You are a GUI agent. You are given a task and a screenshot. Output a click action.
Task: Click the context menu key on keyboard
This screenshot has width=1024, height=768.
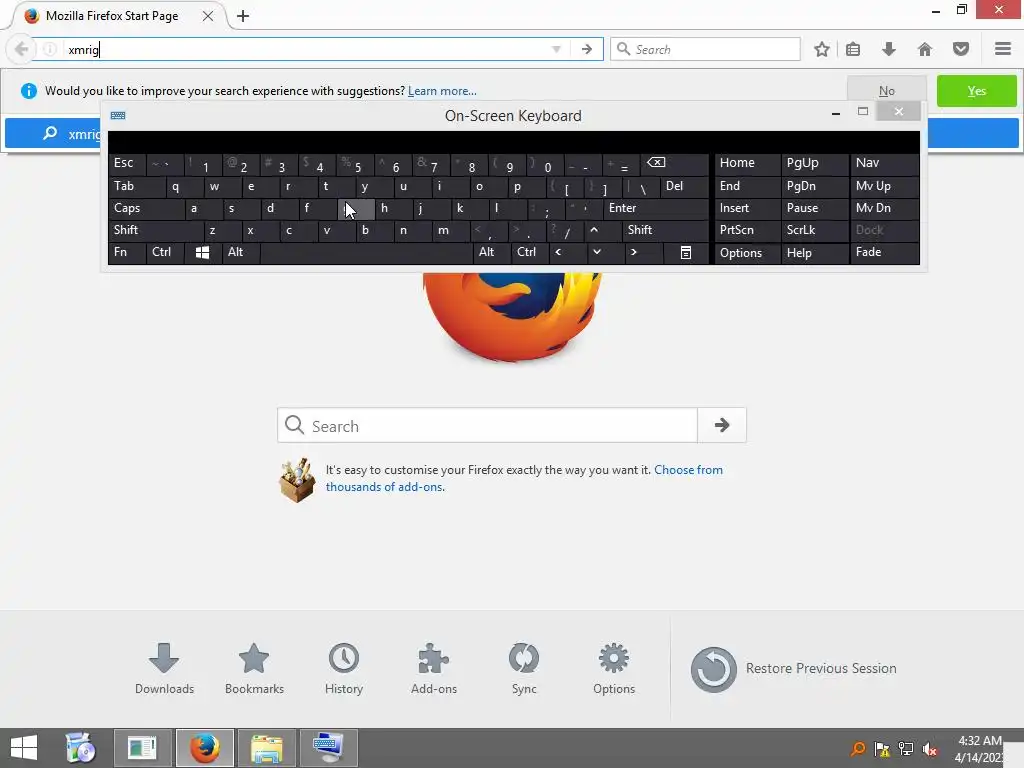(685, 252)
